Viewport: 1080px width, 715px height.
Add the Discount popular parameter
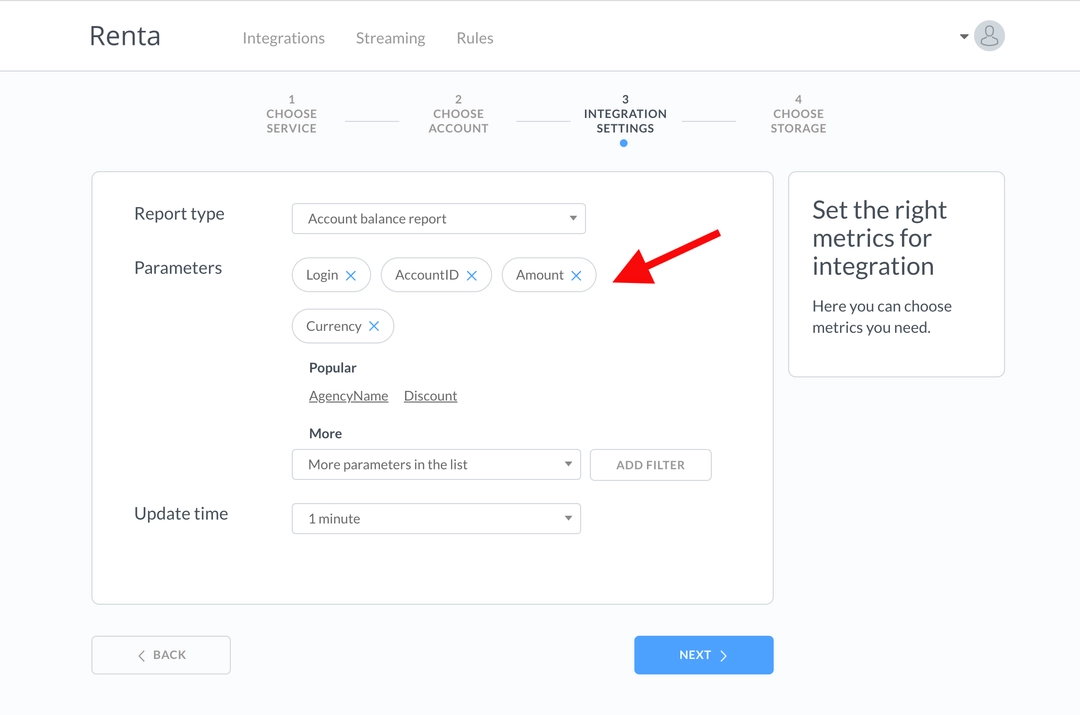coord(430,396)
